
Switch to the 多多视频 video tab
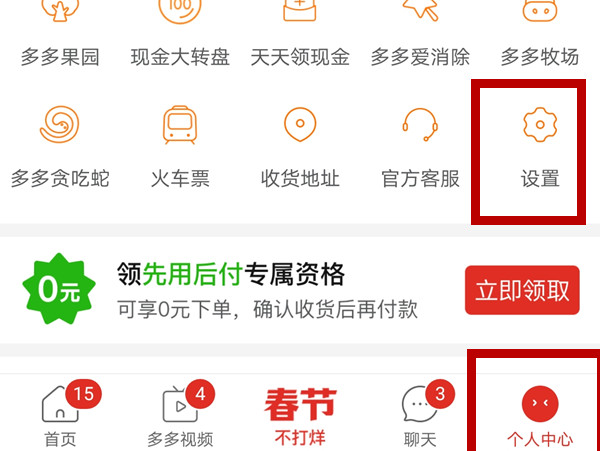[x=180, y=415]
